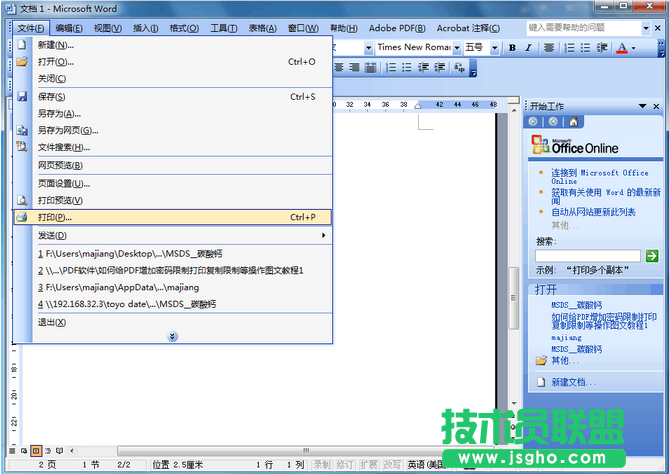The width and height of the screenshot is (669, 474).
Task: Open the Edit menu in menu bar
Action: point(70,27)
